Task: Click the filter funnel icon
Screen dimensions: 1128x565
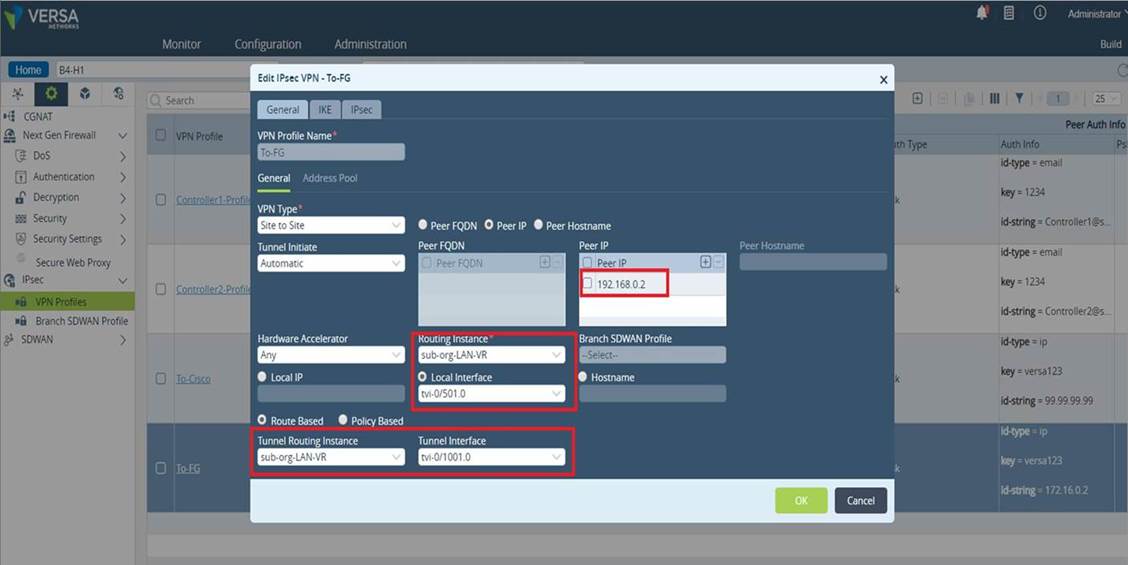Action: [1019, 99]
